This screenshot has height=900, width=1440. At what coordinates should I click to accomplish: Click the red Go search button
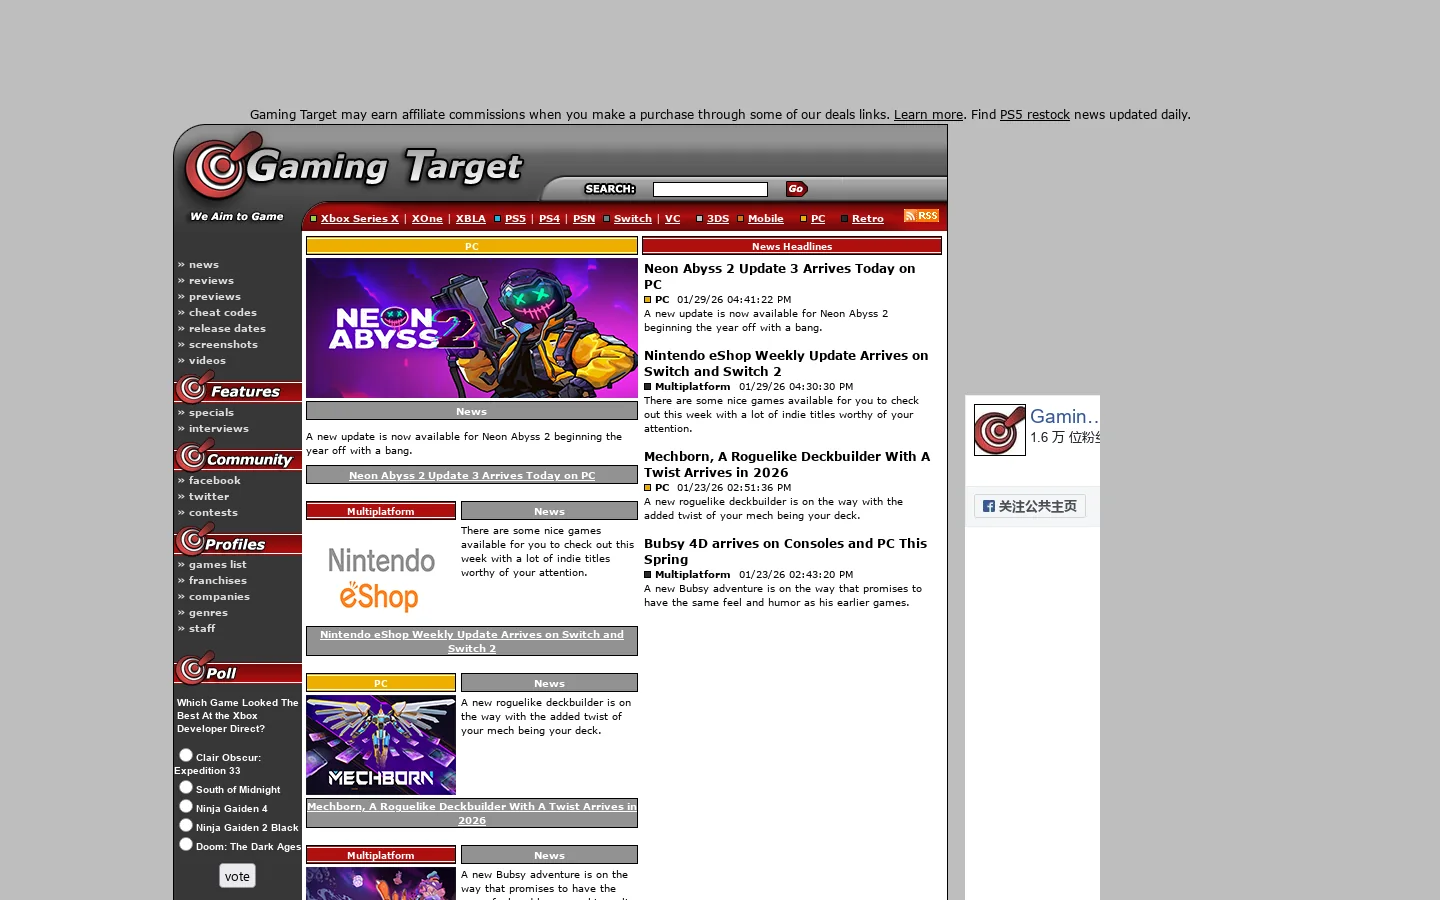click(x=797, y=189)
